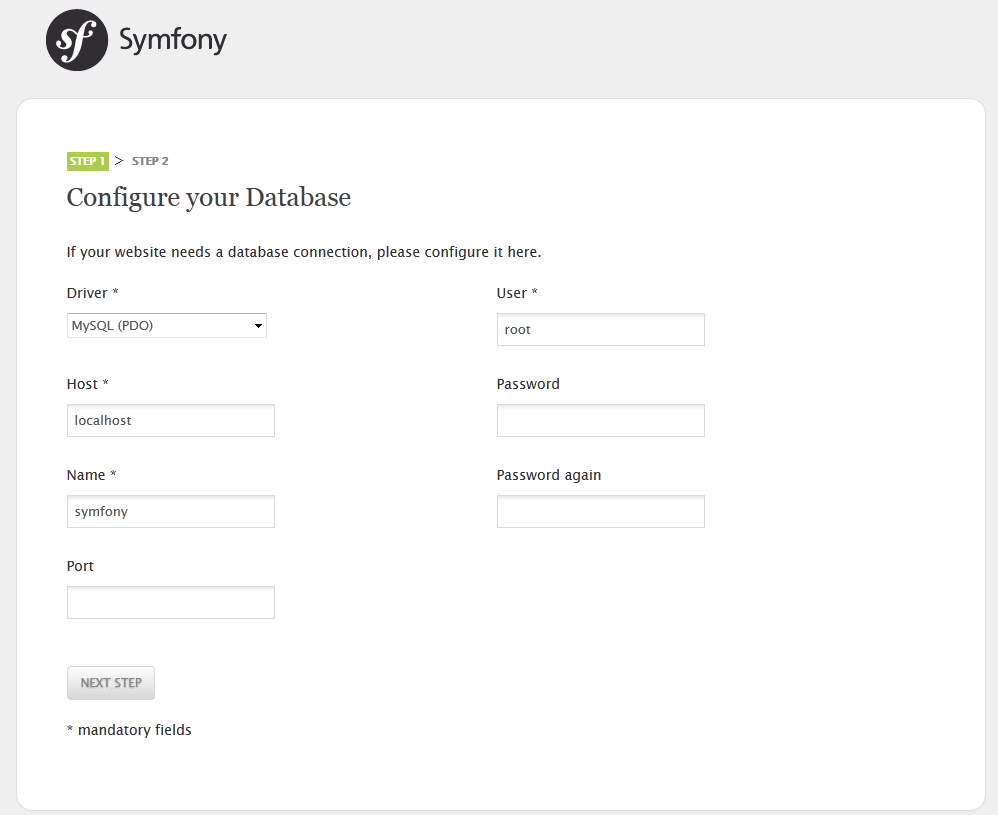Image resolution: width=998 pixels, height=815 pixels.
Task: Click the mandatory fields footnote text
Action: click(129, 730)
